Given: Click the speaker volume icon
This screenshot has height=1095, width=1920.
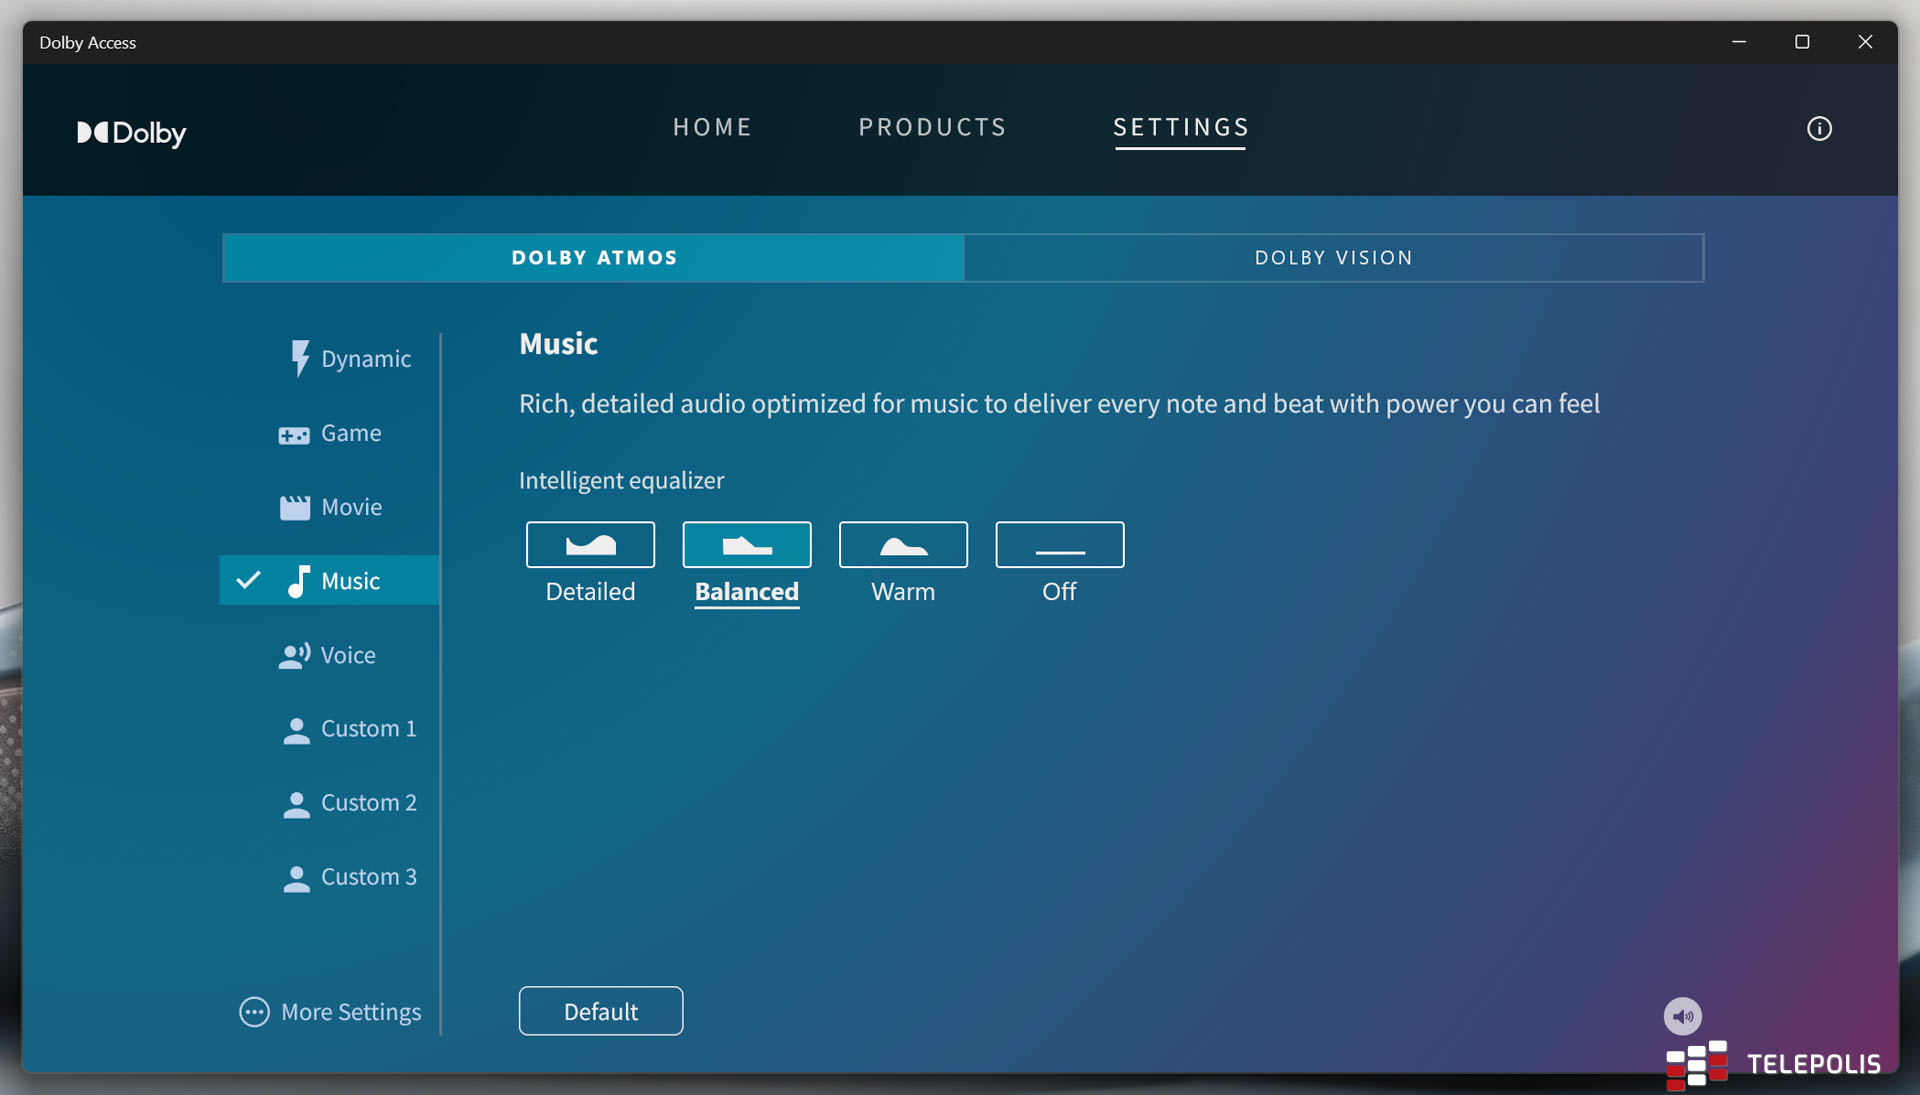Looking at the screenshot, I should [x=1682, y=1016].
